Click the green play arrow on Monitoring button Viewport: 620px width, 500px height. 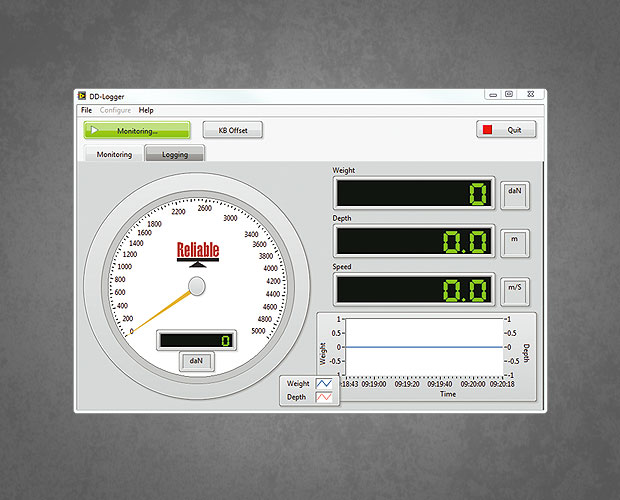point(94,130)
